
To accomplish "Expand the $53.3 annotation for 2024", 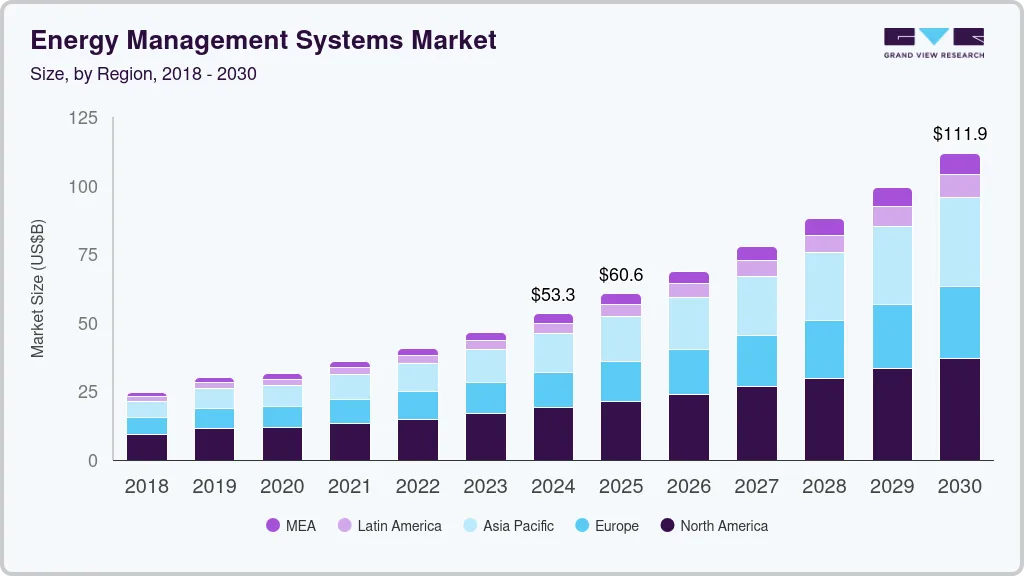I will pos(552,294).
